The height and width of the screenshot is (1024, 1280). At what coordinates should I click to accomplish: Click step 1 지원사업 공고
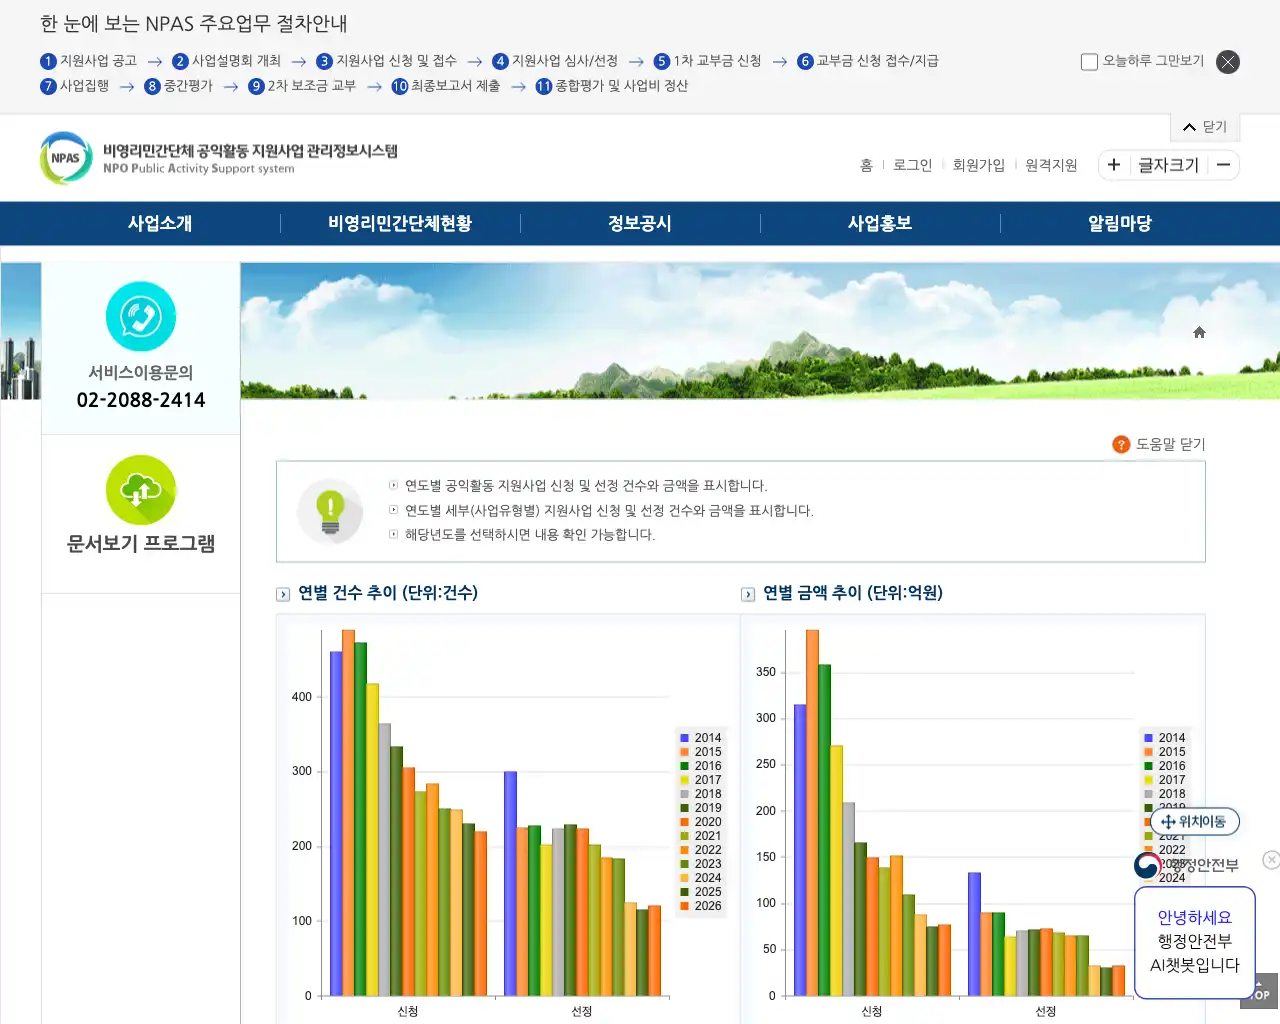point(88,61)
